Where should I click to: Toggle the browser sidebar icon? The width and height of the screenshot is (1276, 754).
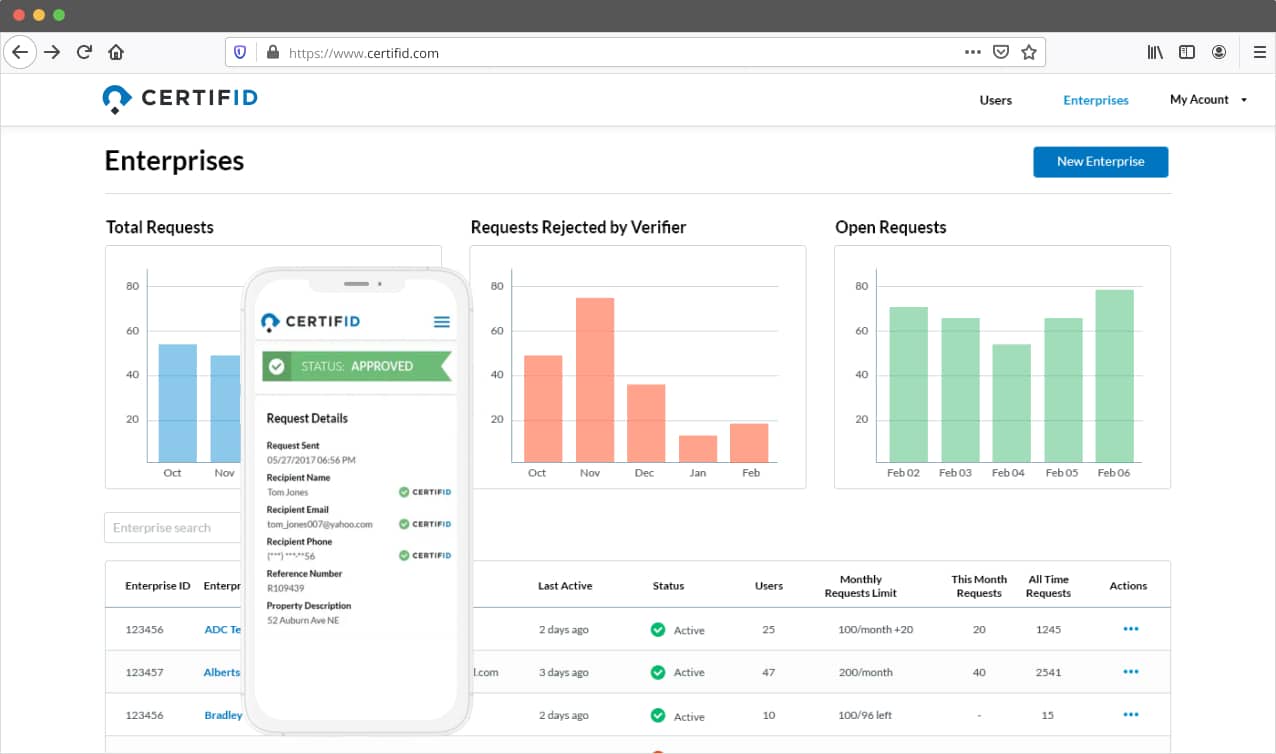click(1187, 52)
